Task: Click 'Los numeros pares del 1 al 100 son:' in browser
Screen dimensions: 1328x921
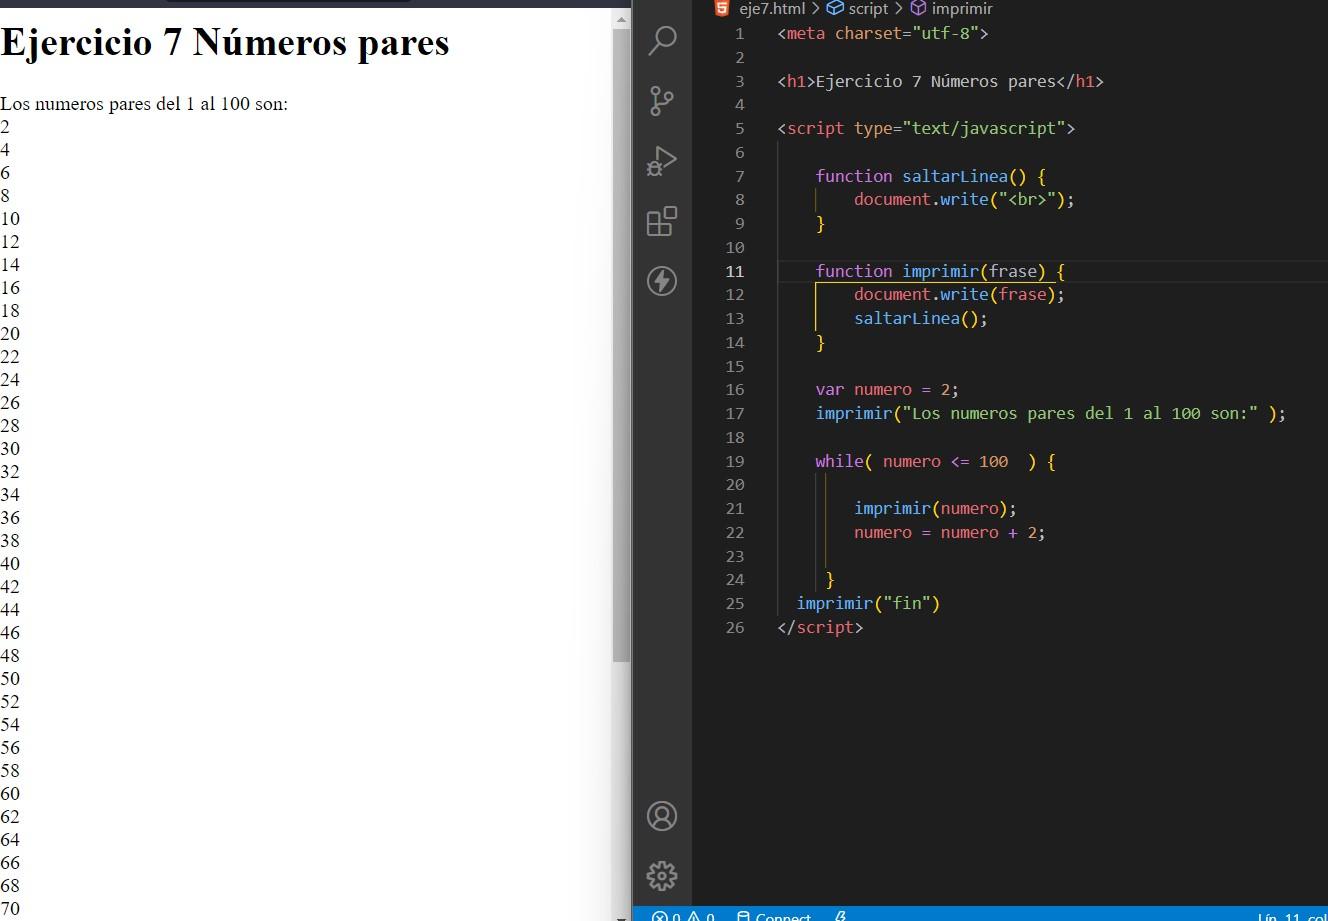Action: tap(144, 103)
